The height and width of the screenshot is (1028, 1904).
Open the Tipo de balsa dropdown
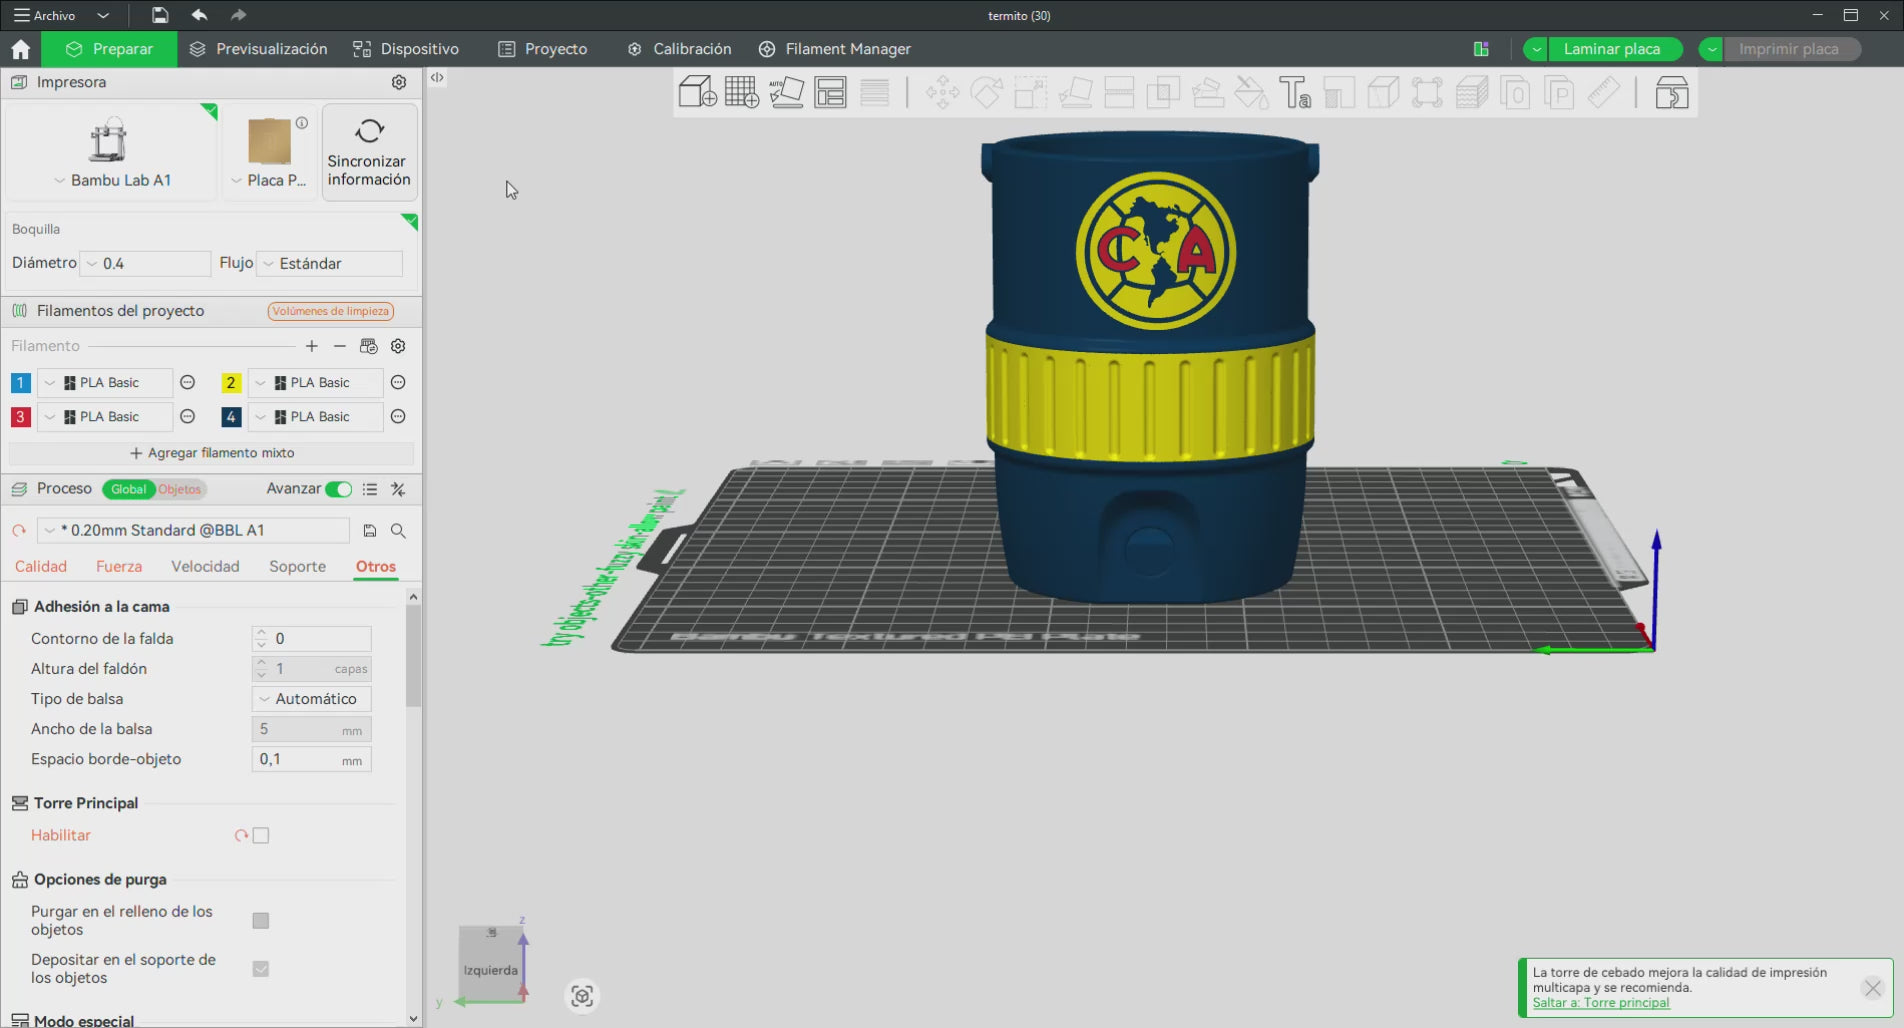click(312, 699)
